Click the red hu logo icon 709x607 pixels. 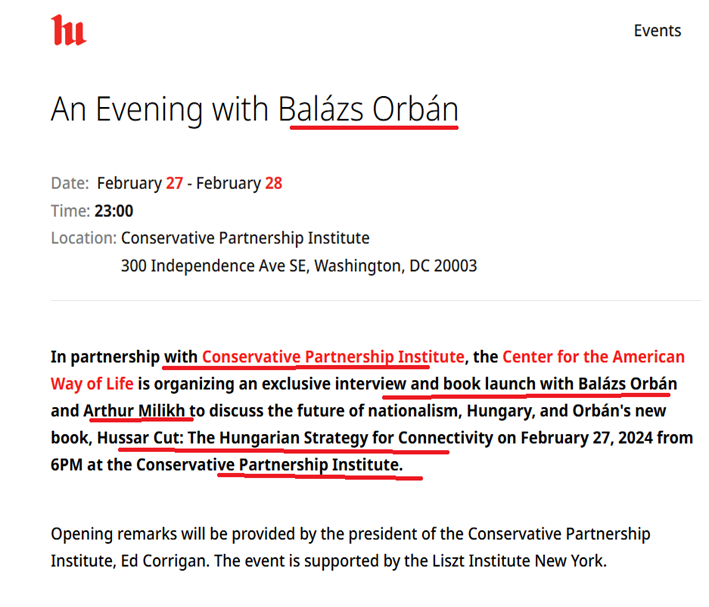68,30
